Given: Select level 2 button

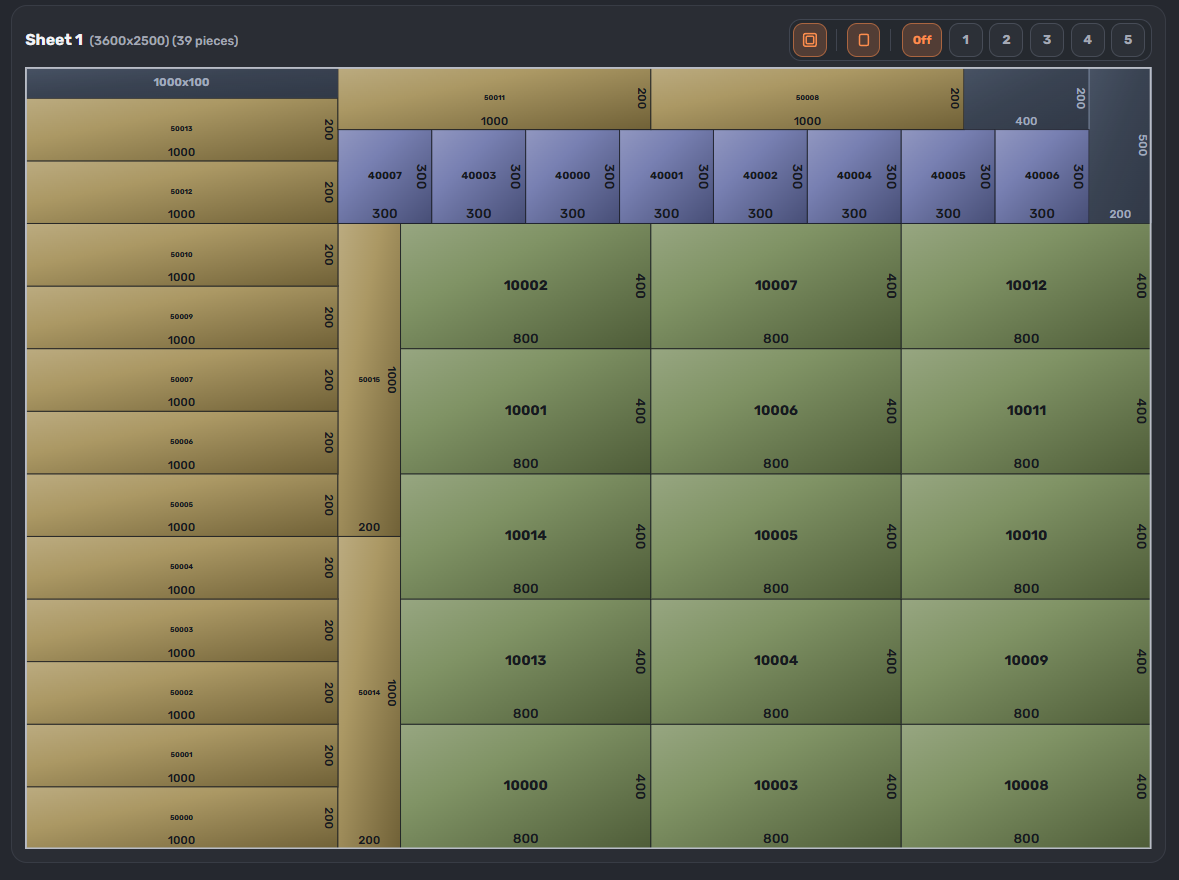Looking at the screenshot, I should click(x=1005, y=40).
